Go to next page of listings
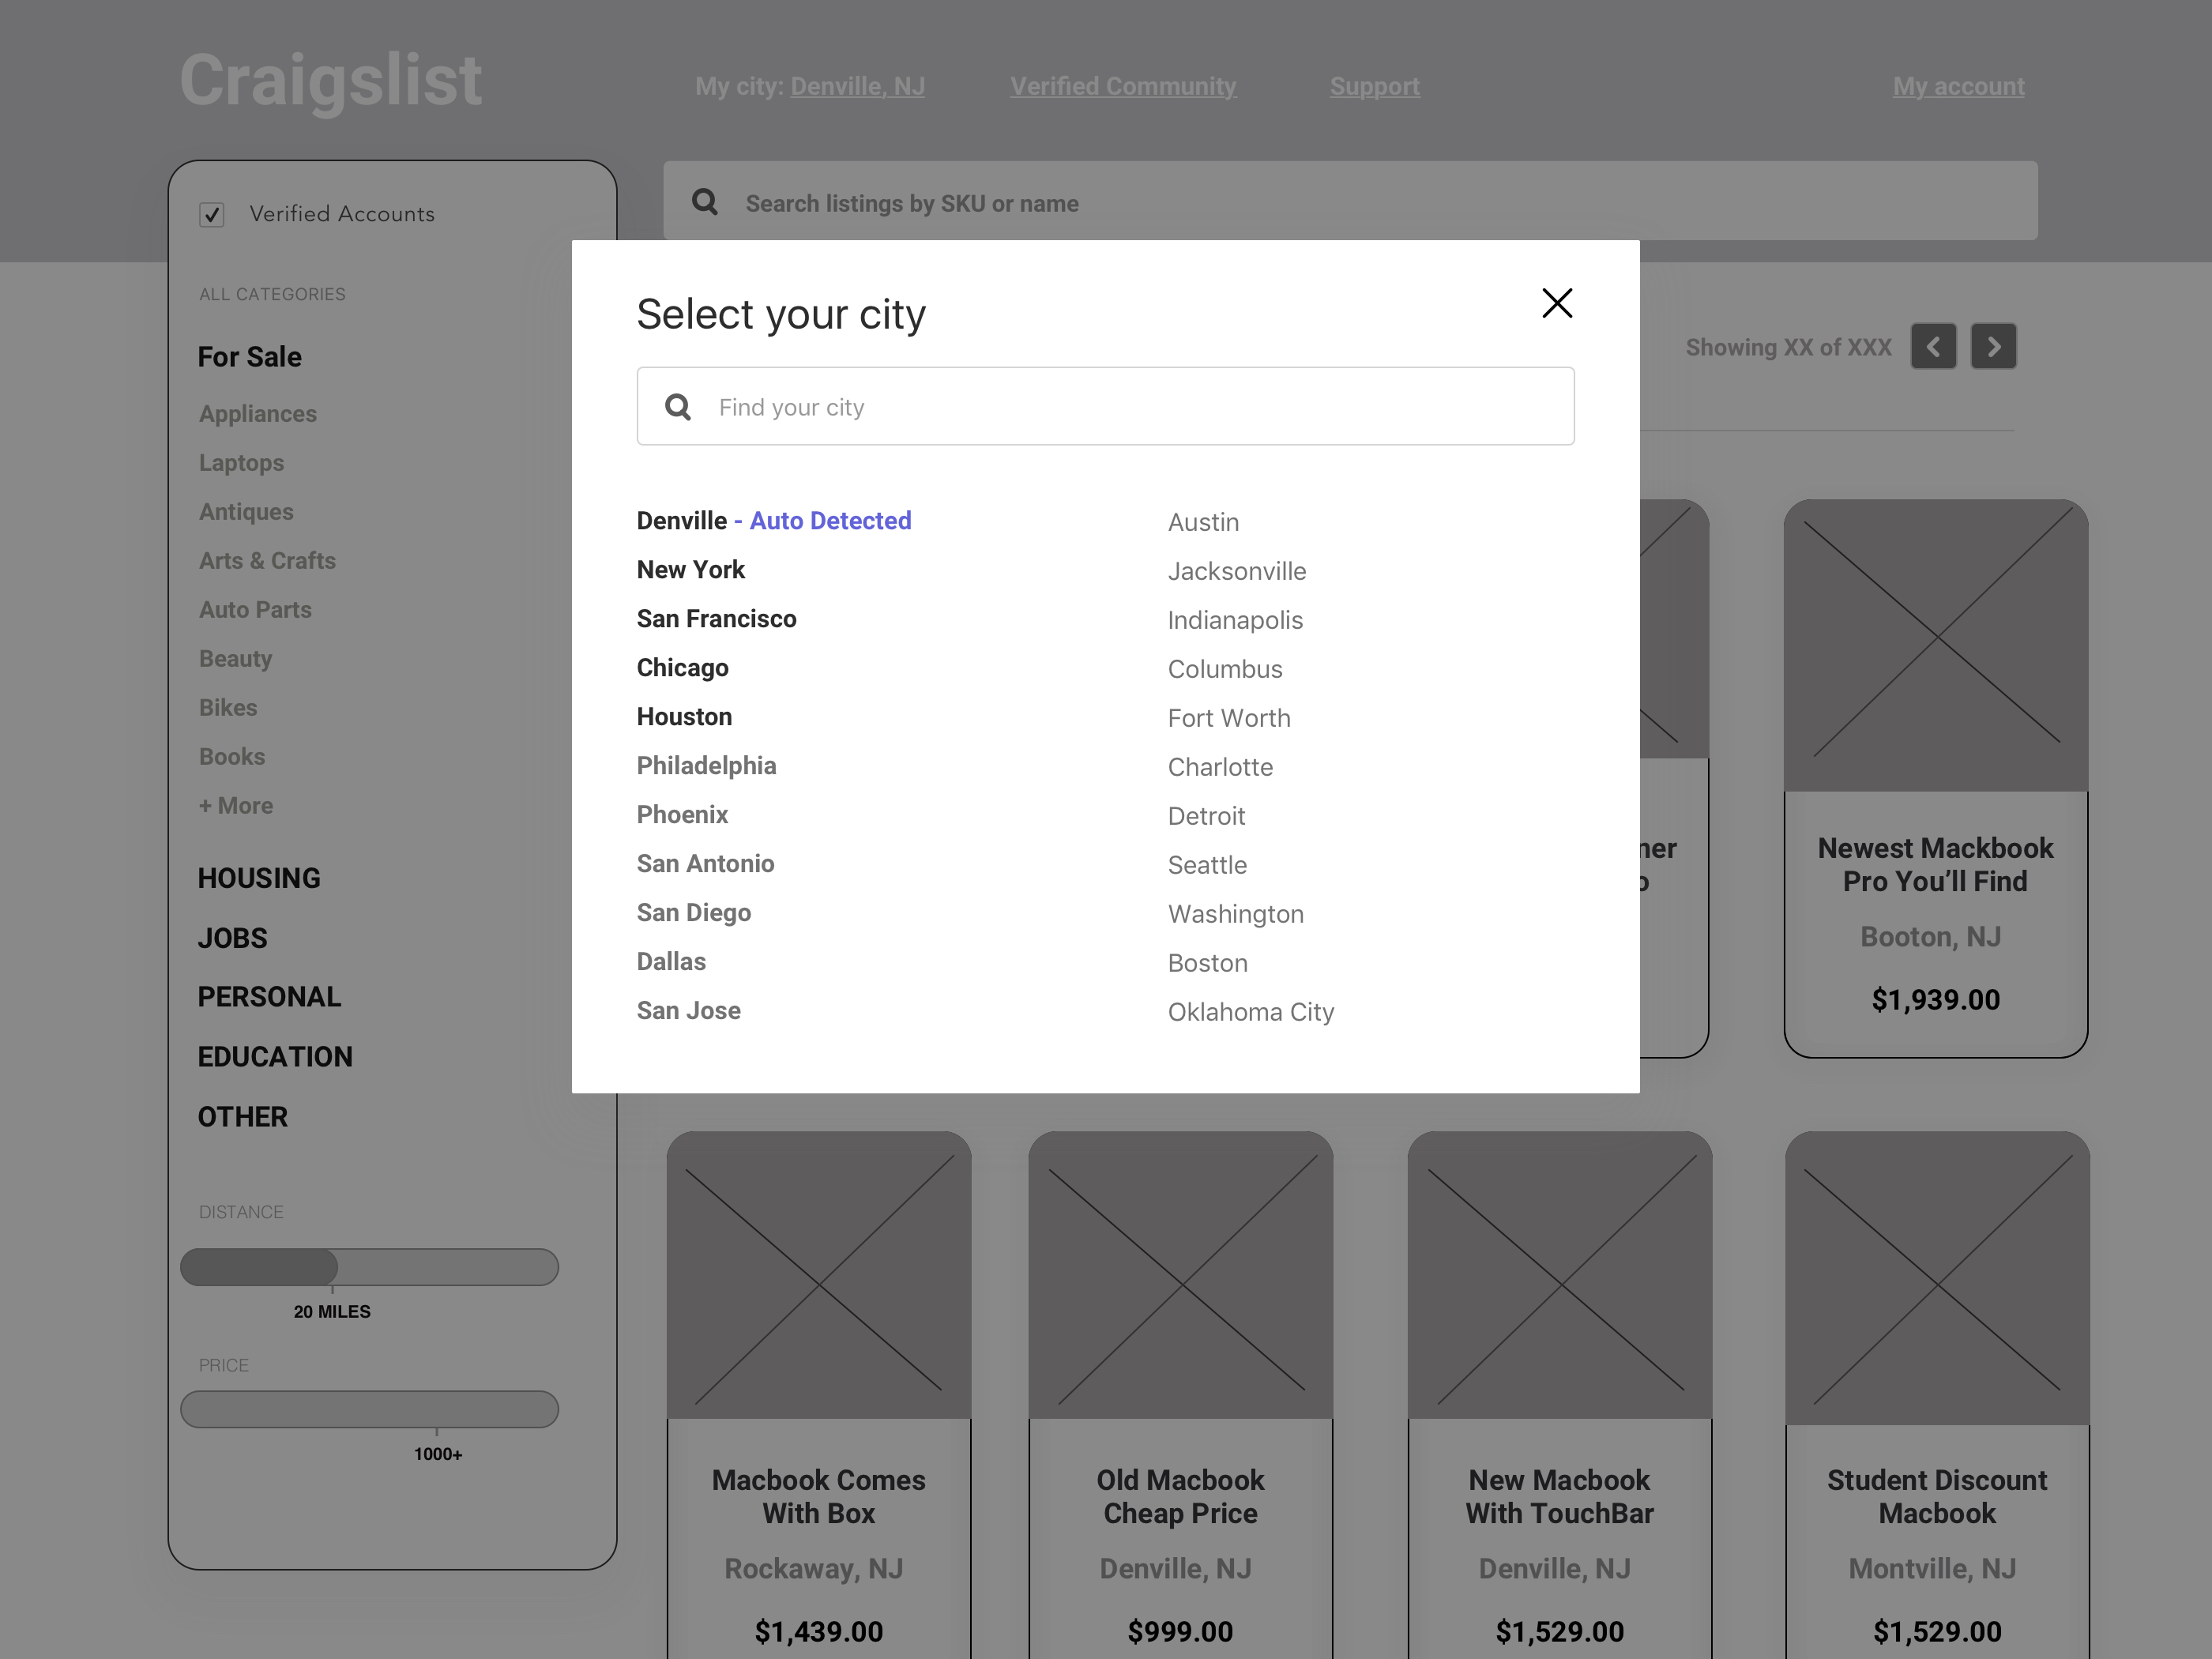Image resolution: width=2212 pixels, height=1659 pixels. 1993,347
